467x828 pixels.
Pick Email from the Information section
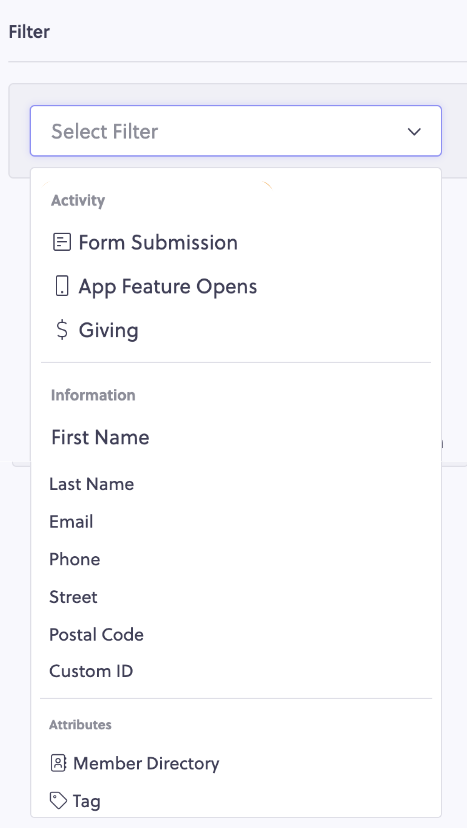236,521
